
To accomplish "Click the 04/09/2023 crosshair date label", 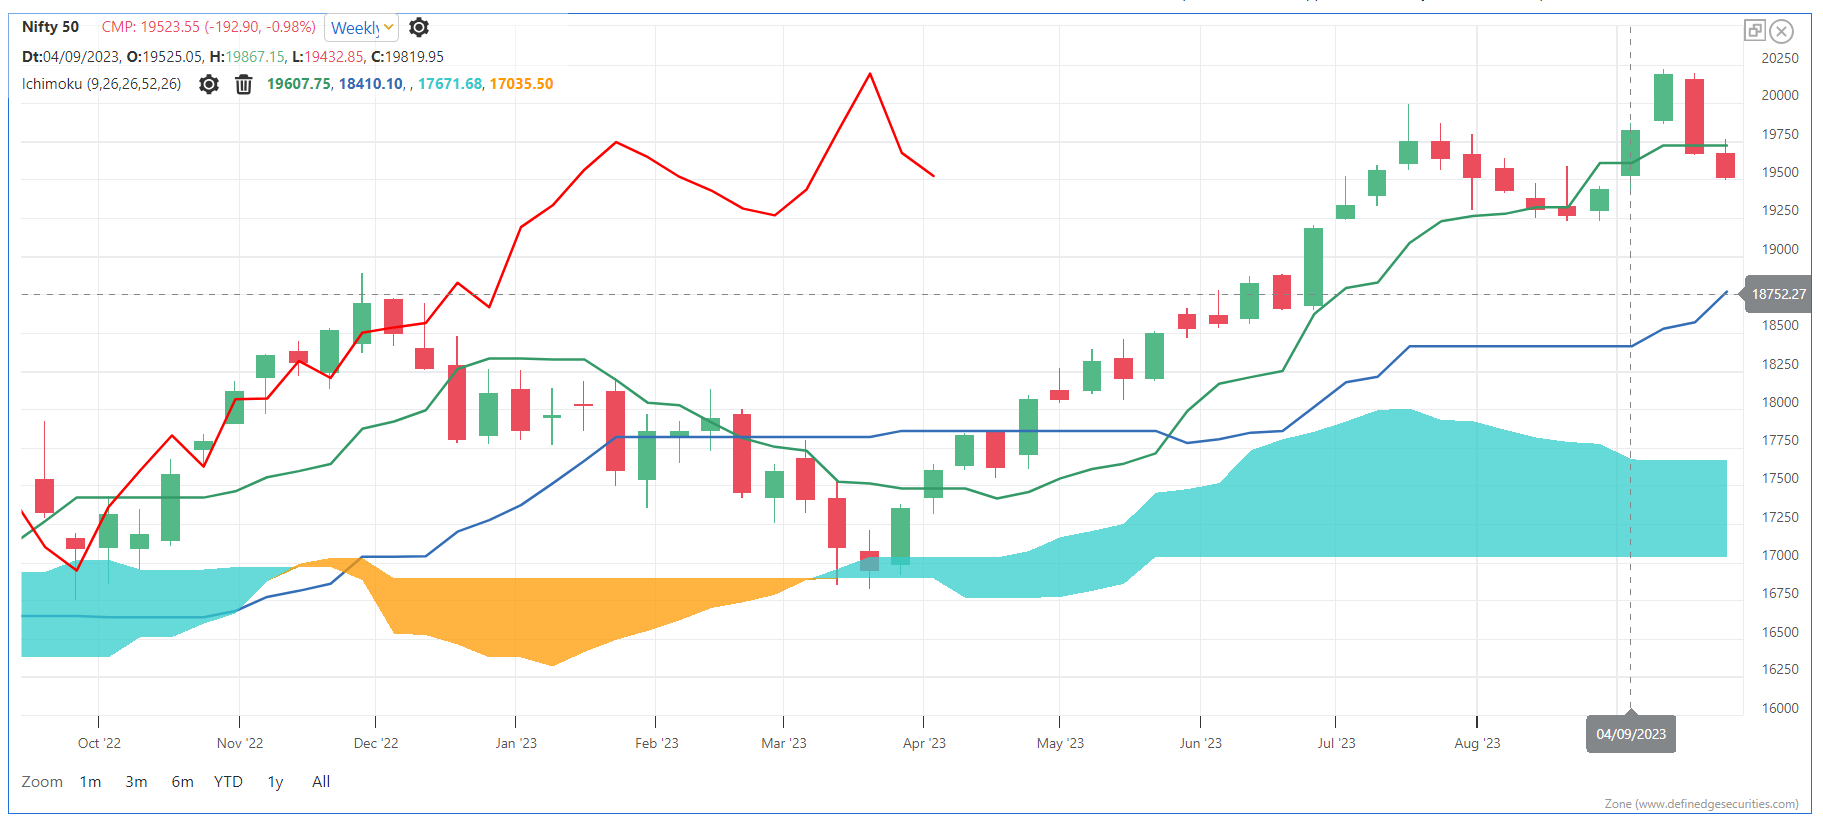I will pos(1631,734).
